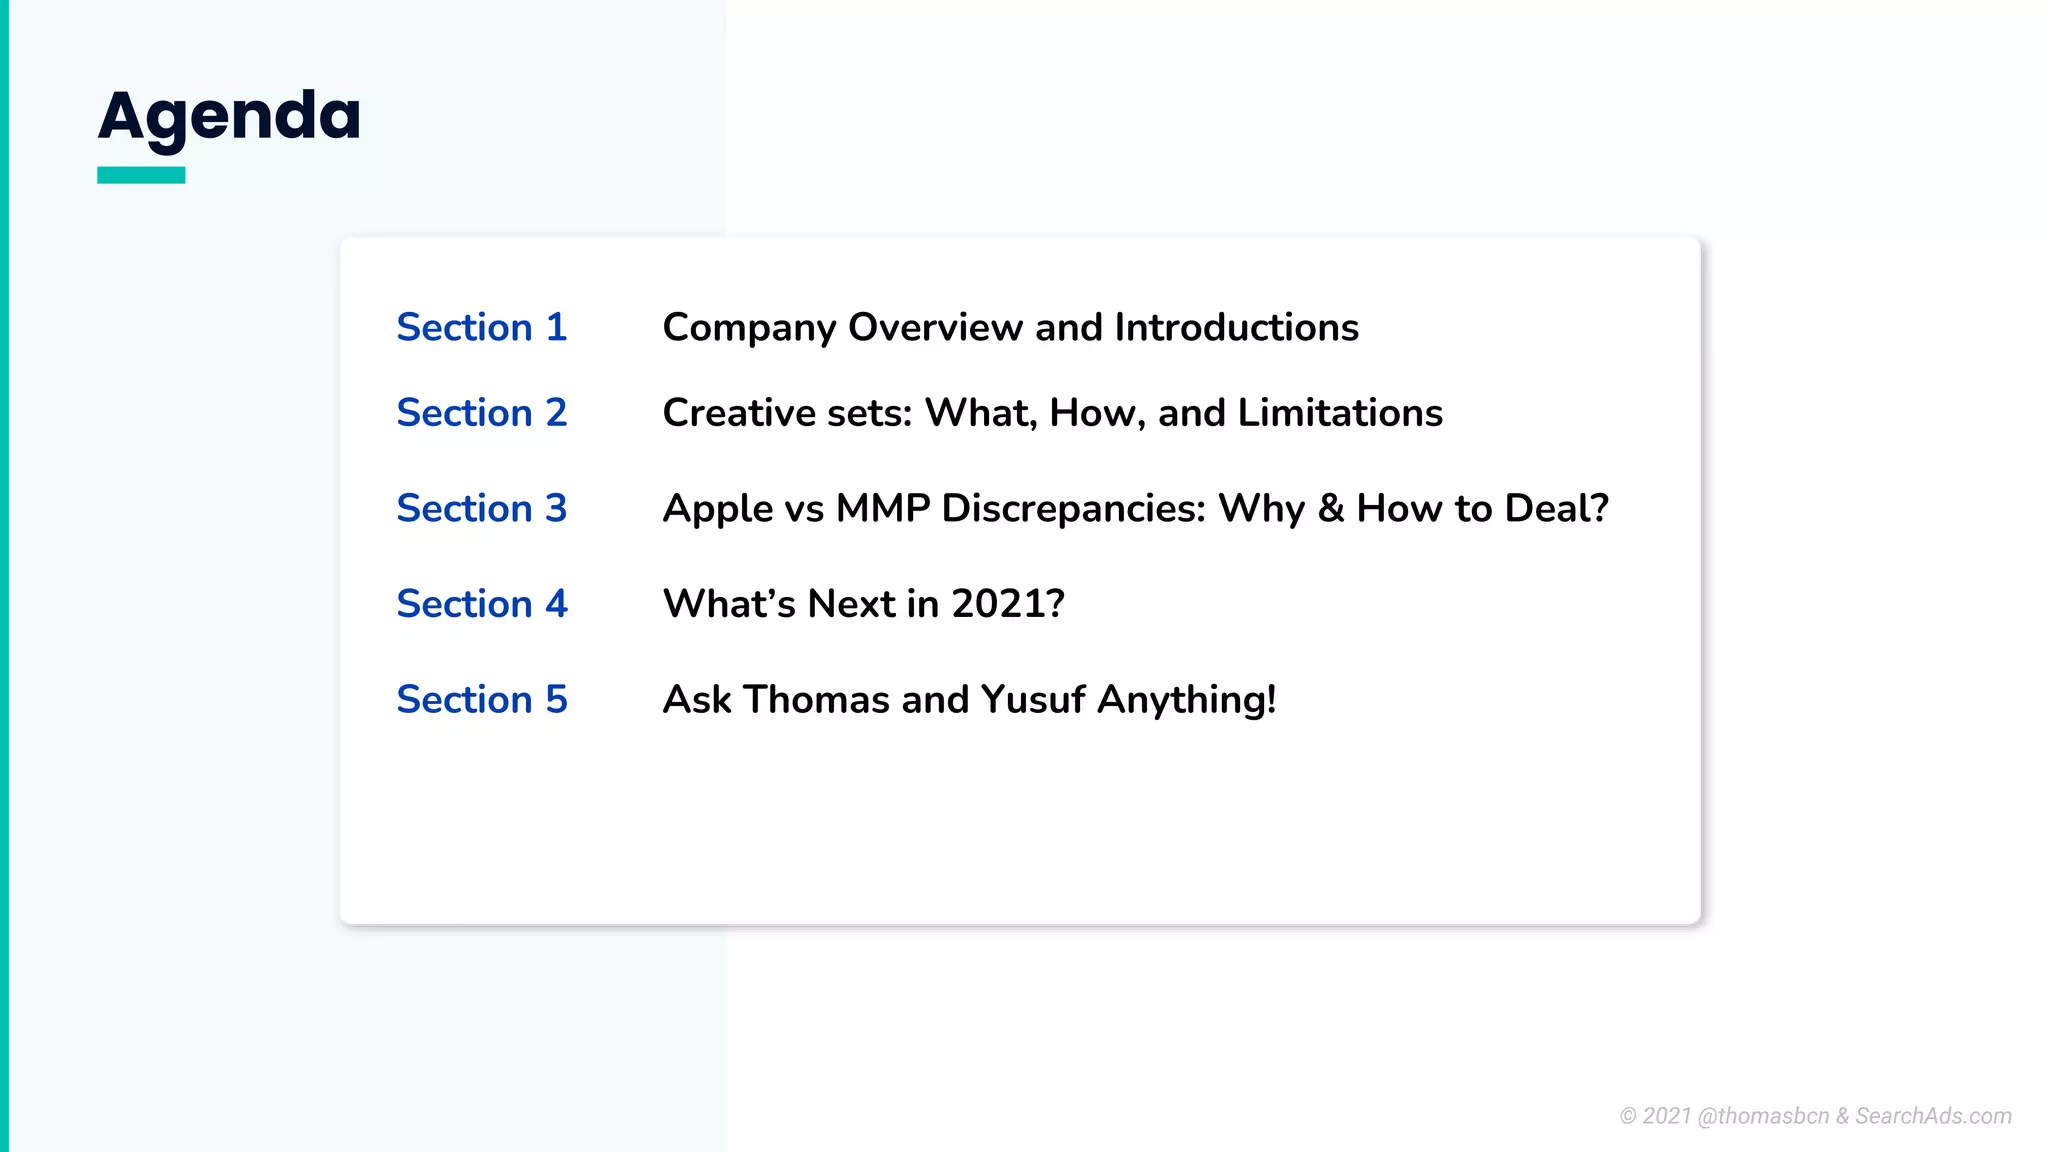Click Company Overview and Introductions text
The width and height of the screenshot is (2048, 1152).
(1010, 328)
